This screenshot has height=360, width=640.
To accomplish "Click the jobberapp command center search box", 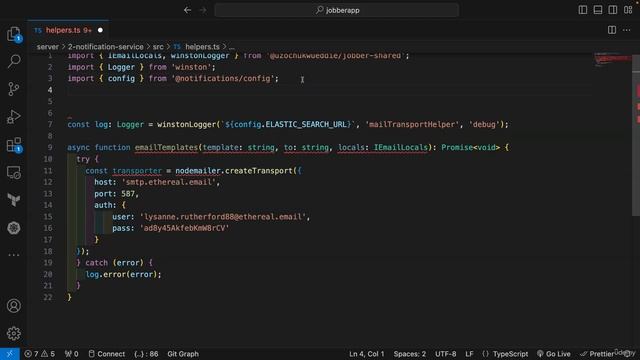I will 337,10.
